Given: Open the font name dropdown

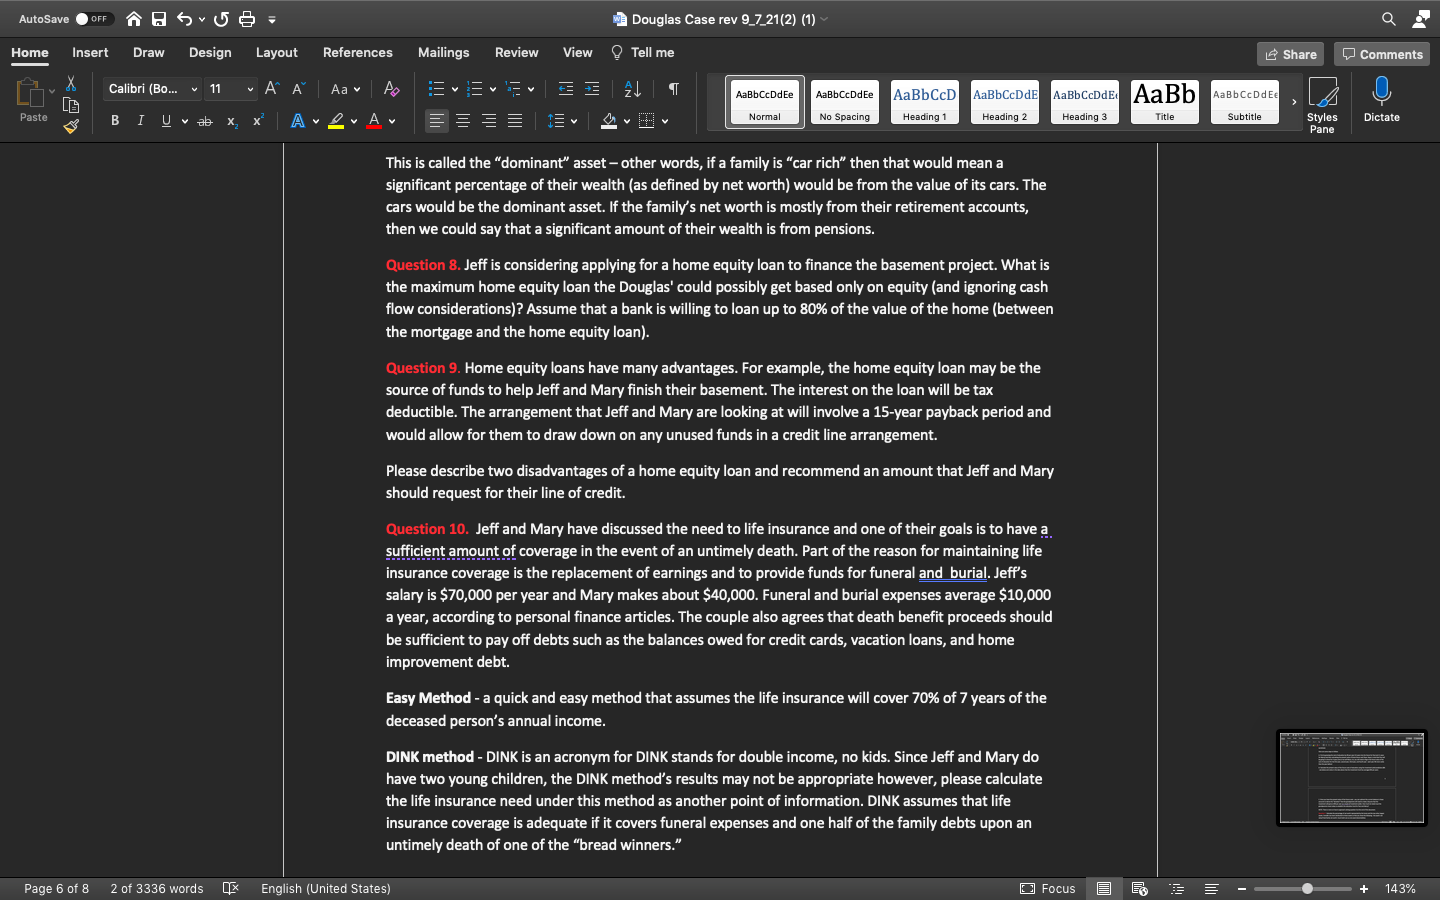Looking at the screenshot, I should pyautogui.click(x=194, y=89).
